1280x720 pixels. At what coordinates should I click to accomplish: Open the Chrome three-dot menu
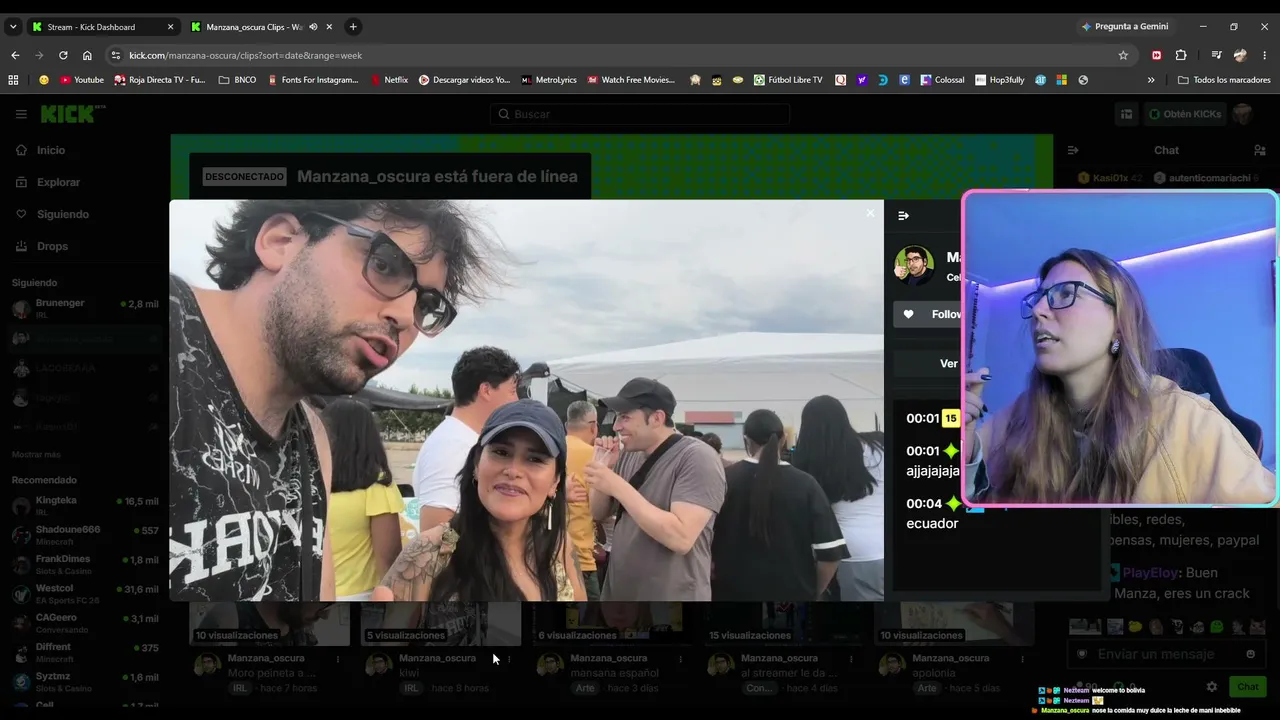1265,55
